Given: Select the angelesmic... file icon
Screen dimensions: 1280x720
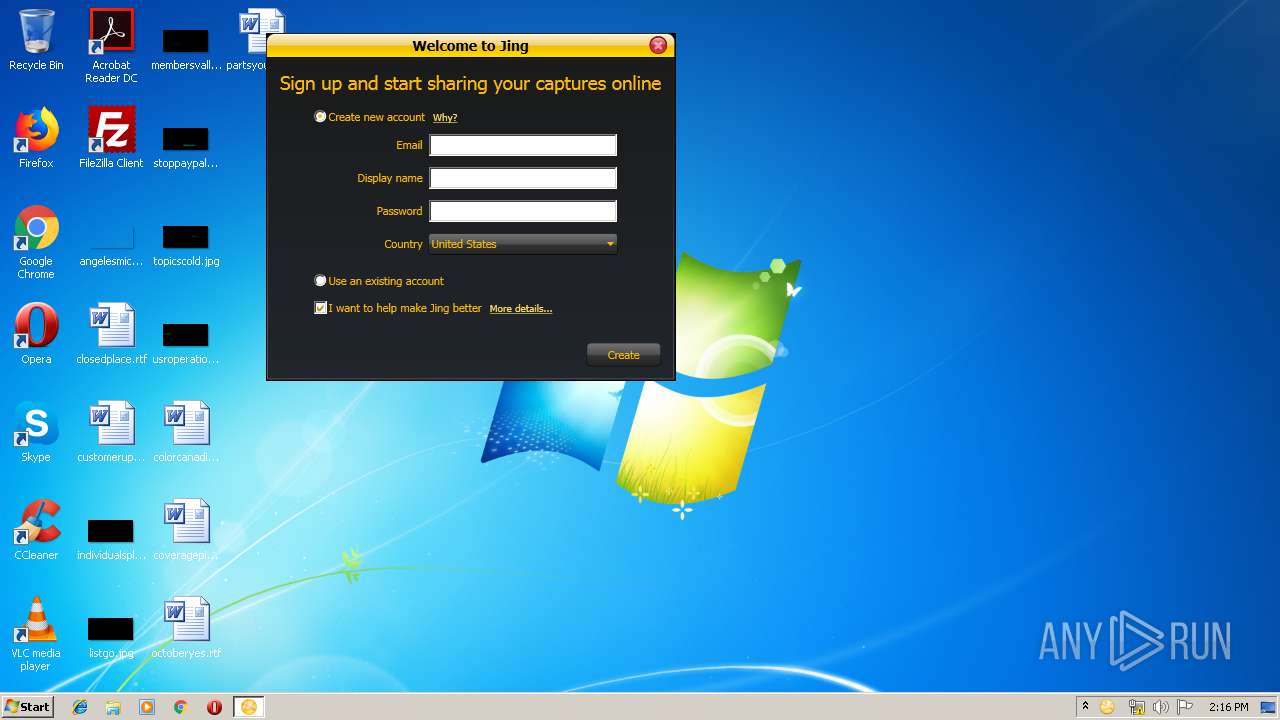Looking at the screenshot, I should (x=111, y=246).
